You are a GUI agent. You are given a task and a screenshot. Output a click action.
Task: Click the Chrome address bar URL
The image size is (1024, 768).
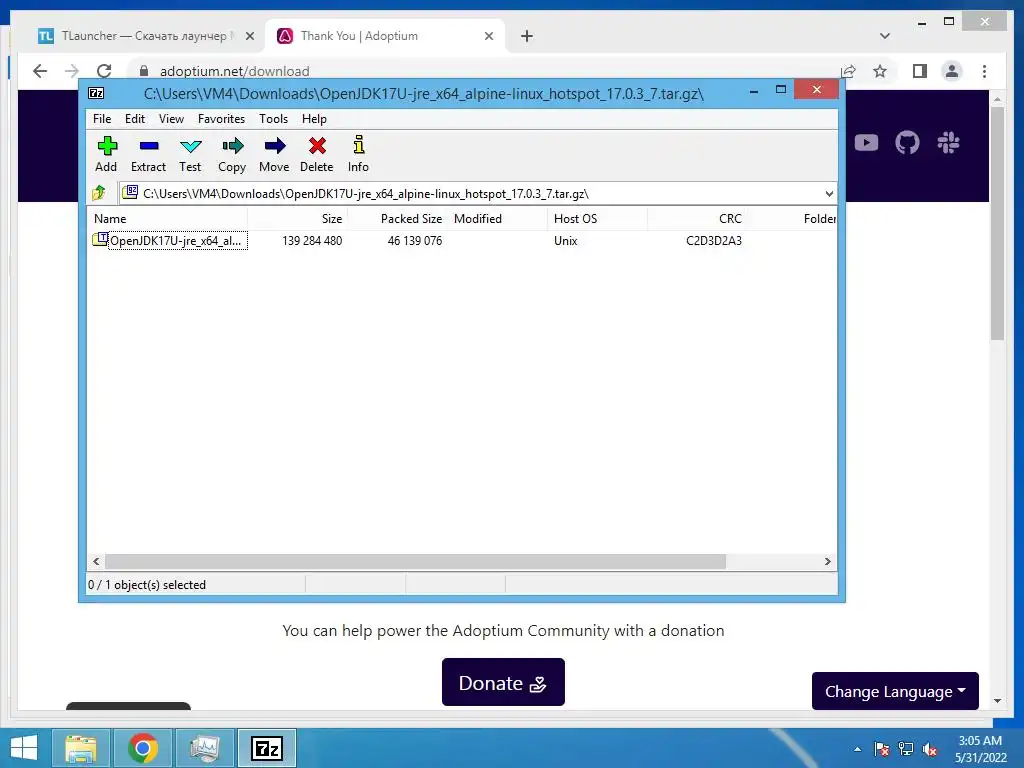tap(234, 71)
